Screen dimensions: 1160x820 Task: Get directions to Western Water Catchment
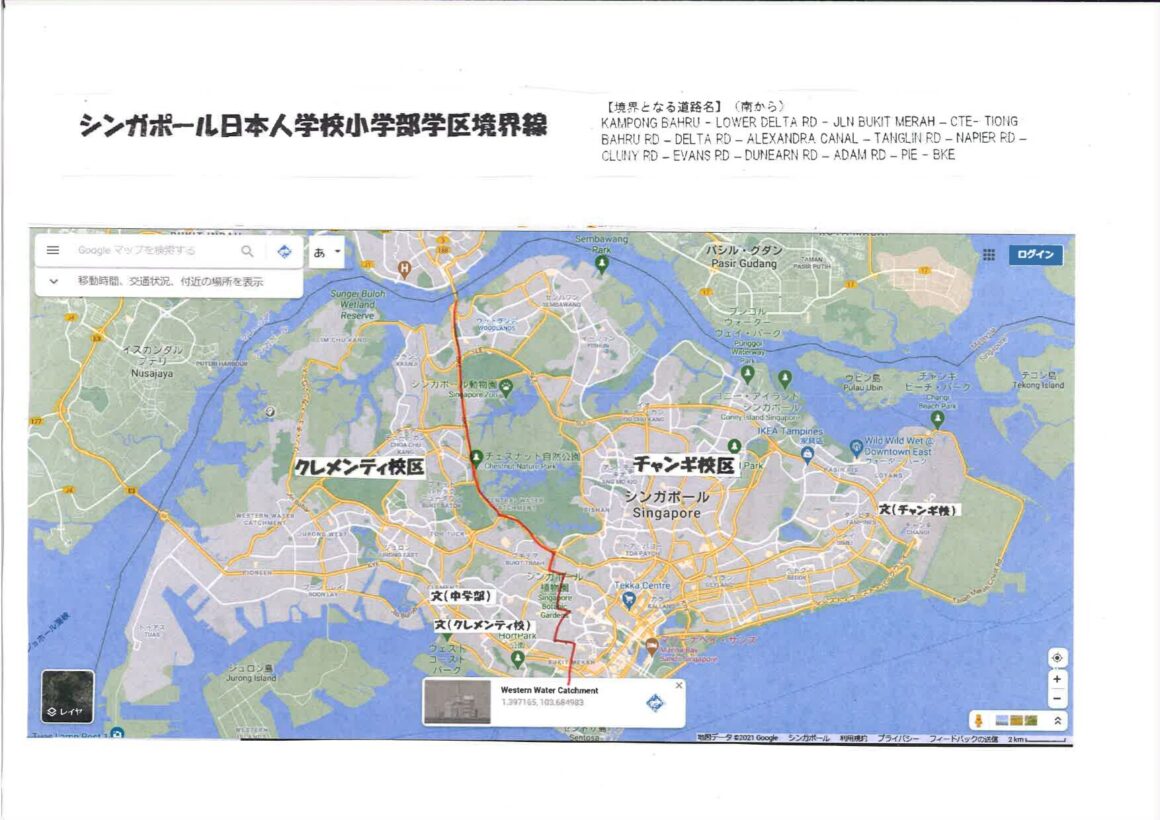[x=656, y=703]
